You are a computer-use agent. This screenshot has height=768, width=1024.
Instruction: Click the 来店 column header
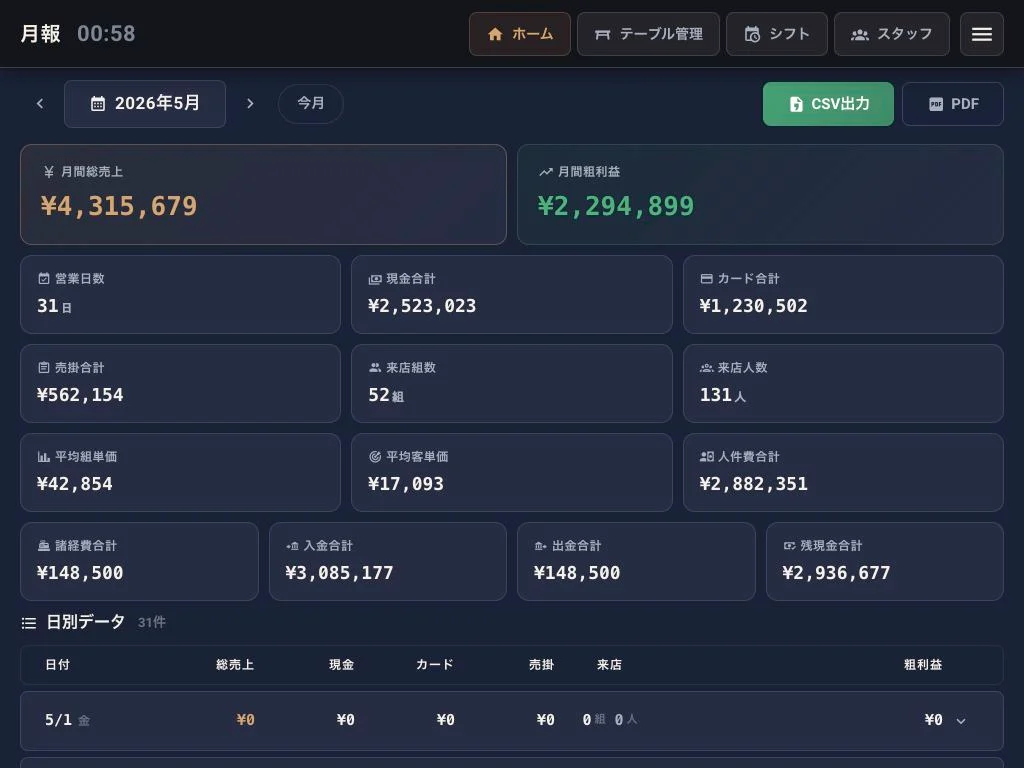click(609, 665)
